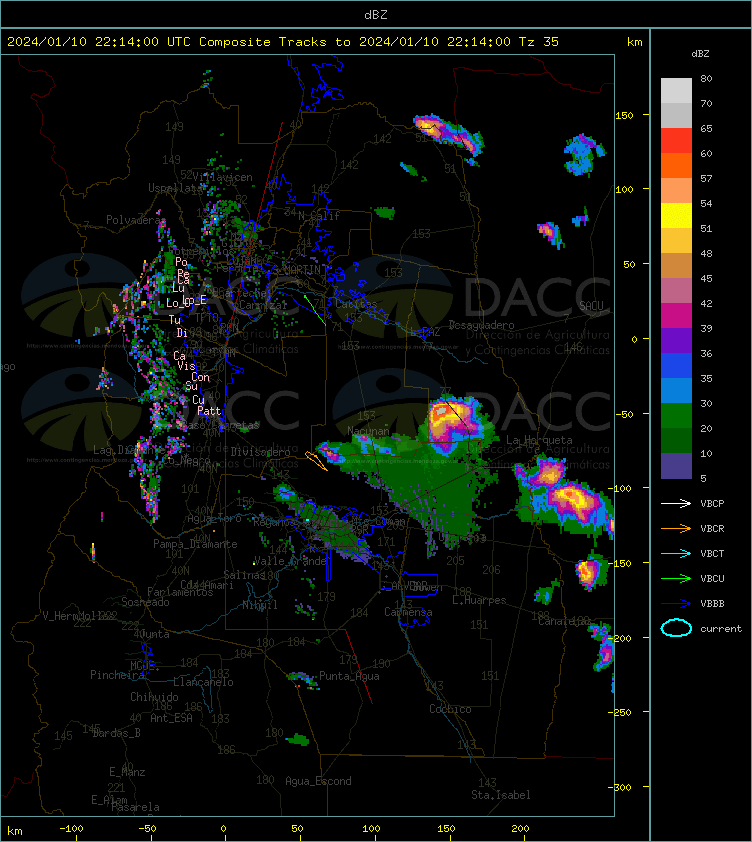Image resolution: width=752 pixels, height=842 pixels.
Task: Pick the dark orange swatch below red
Action: click(676, 165)
